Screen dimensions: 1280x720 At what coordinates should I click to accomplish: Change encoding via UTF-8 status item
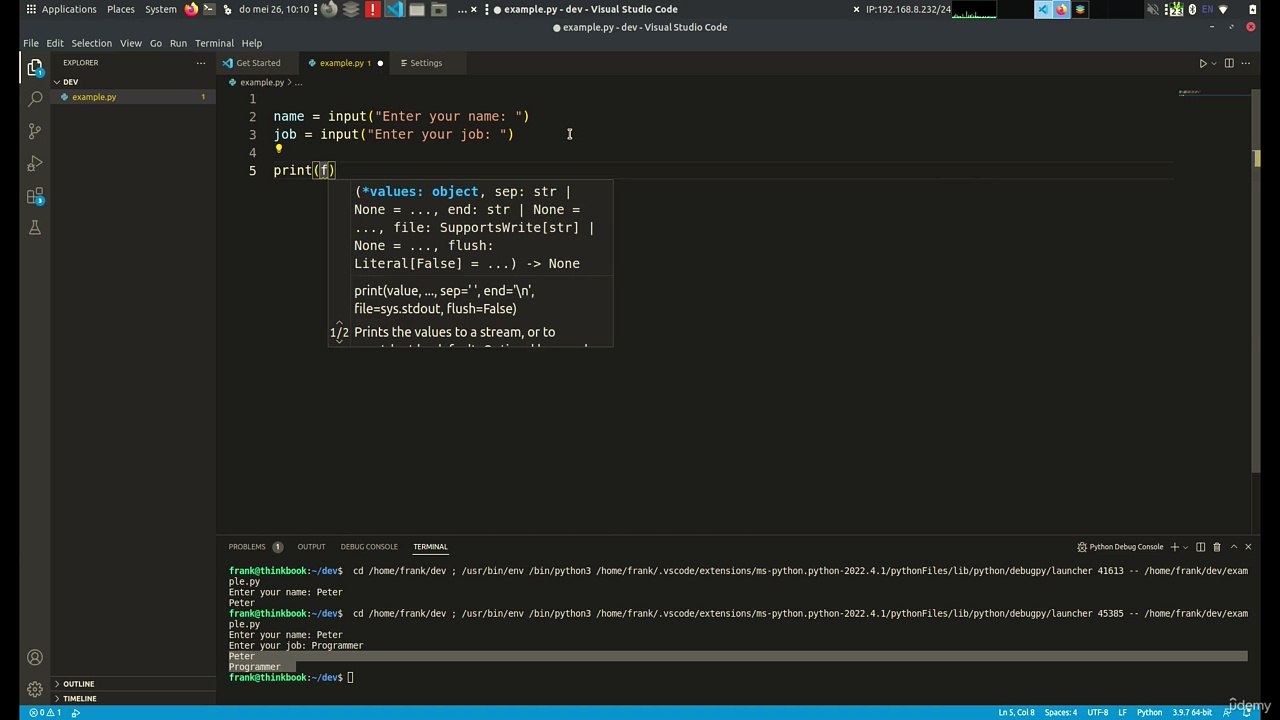(x=1097, y=713)
